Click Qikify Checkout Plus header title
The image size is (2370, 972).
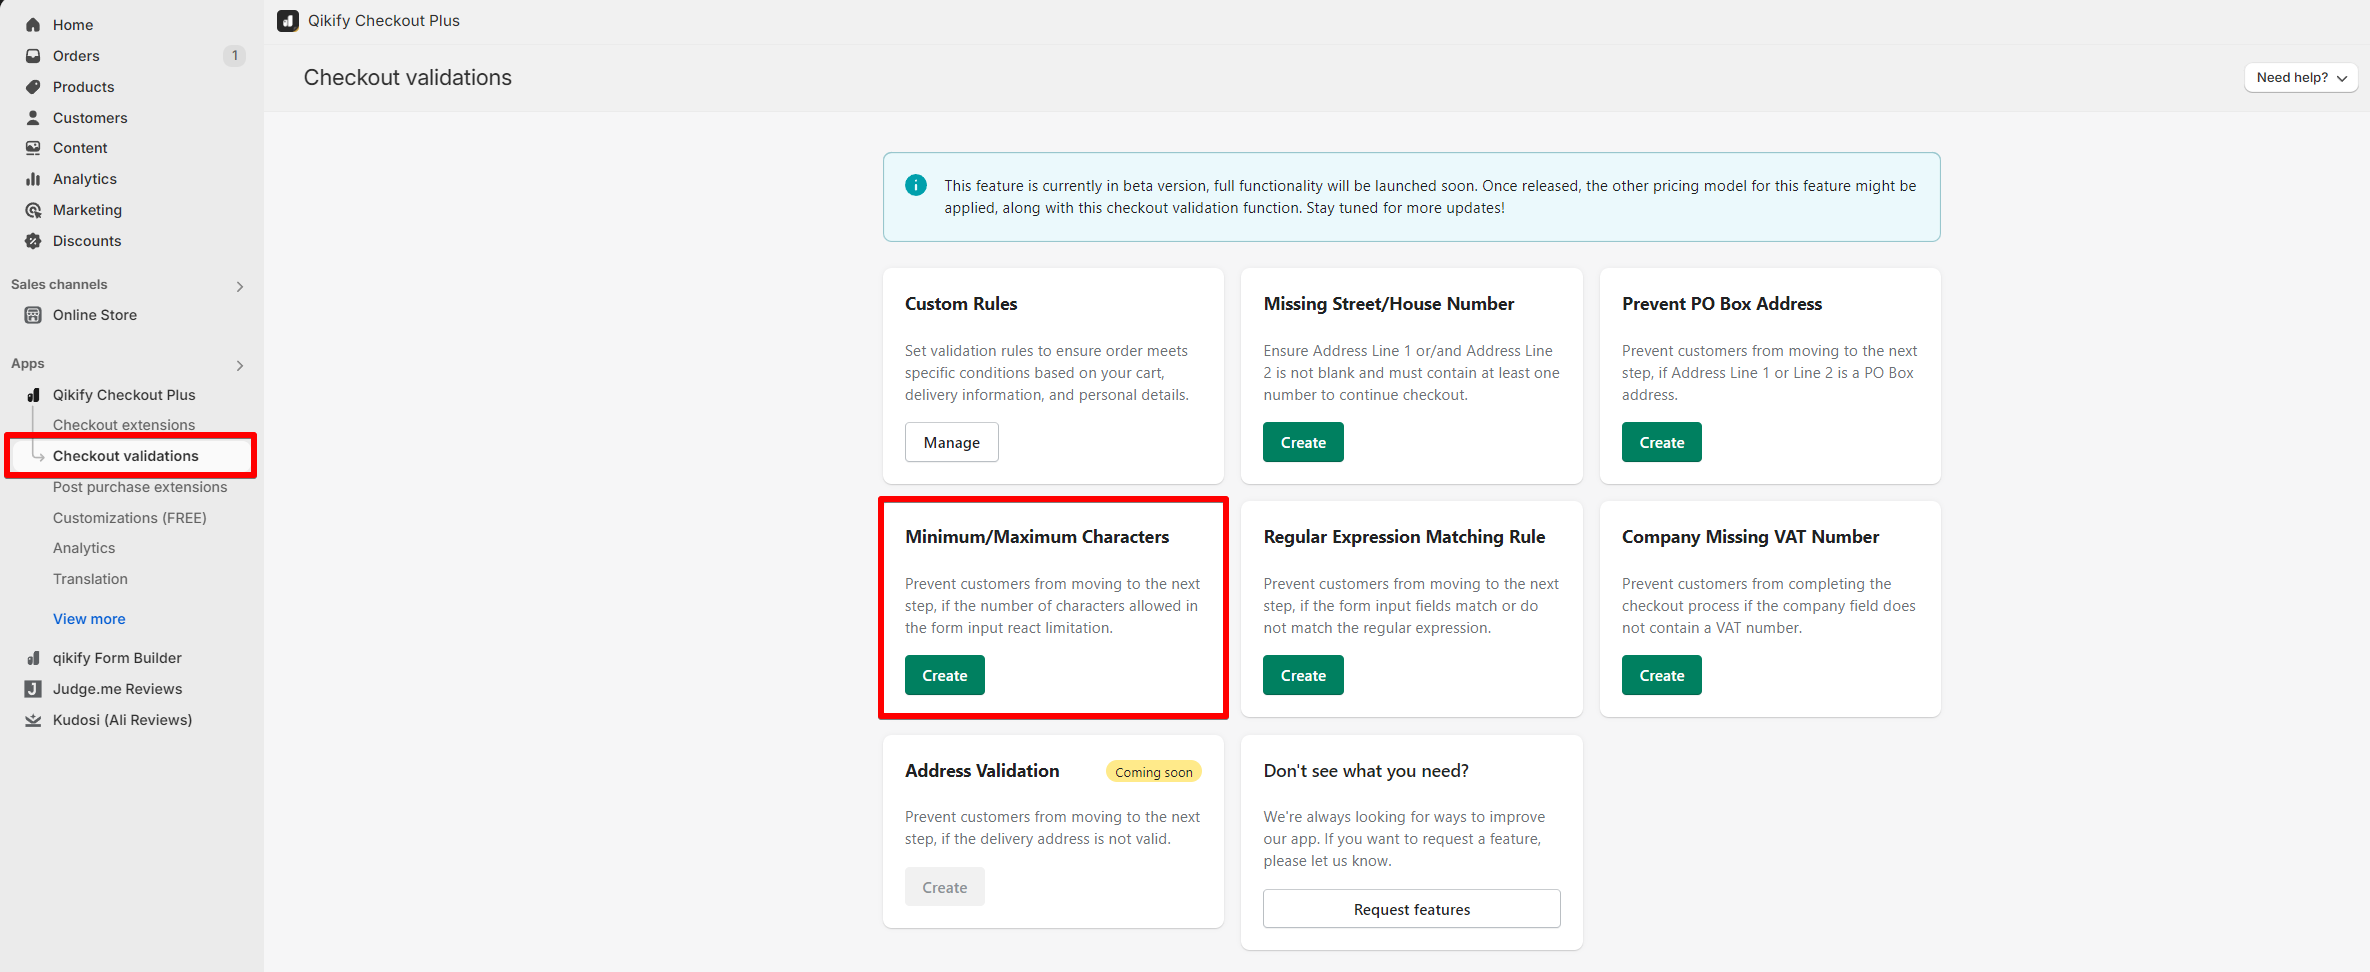(384, 21)
